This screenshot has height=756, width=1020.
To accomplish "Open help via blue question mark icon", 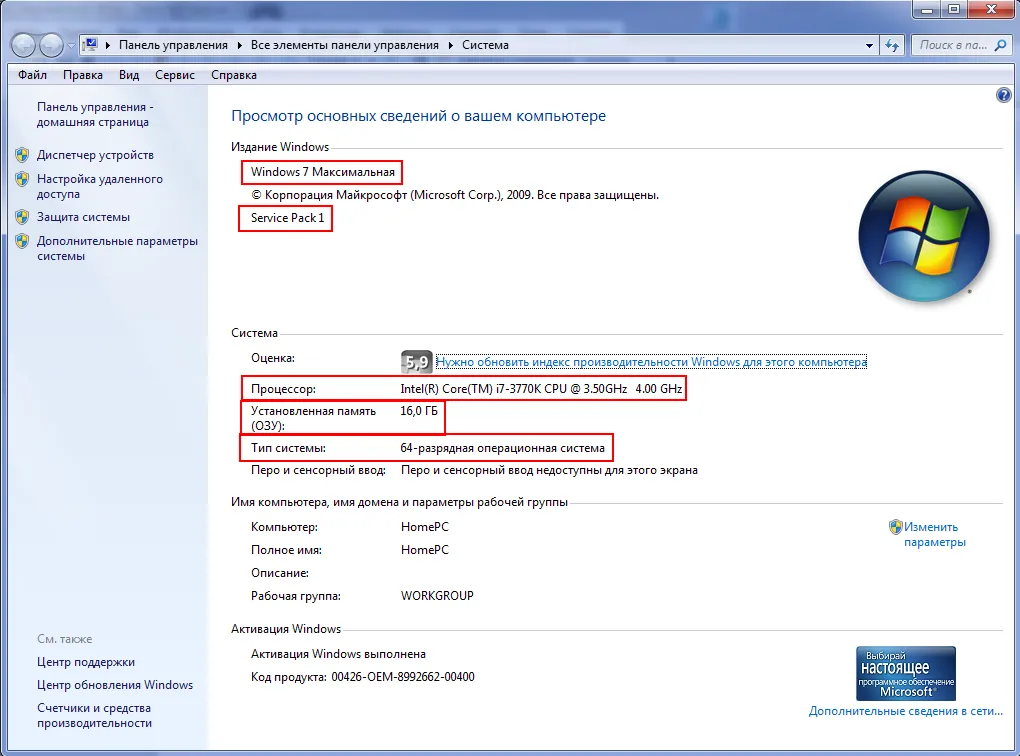I will (1004, 96).
